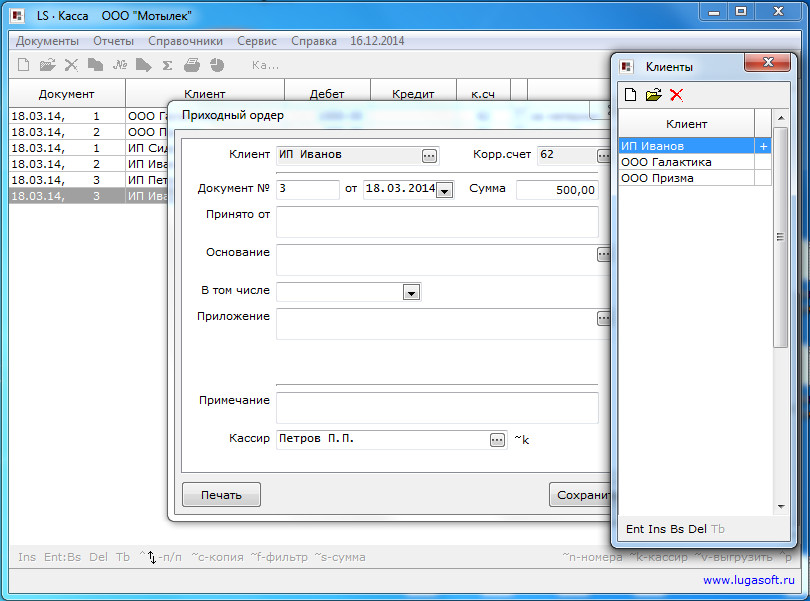Click the ellipsis button beside Кассир field
The height and width of the screenshot is (601, 810).
click(x=497, y=439)
